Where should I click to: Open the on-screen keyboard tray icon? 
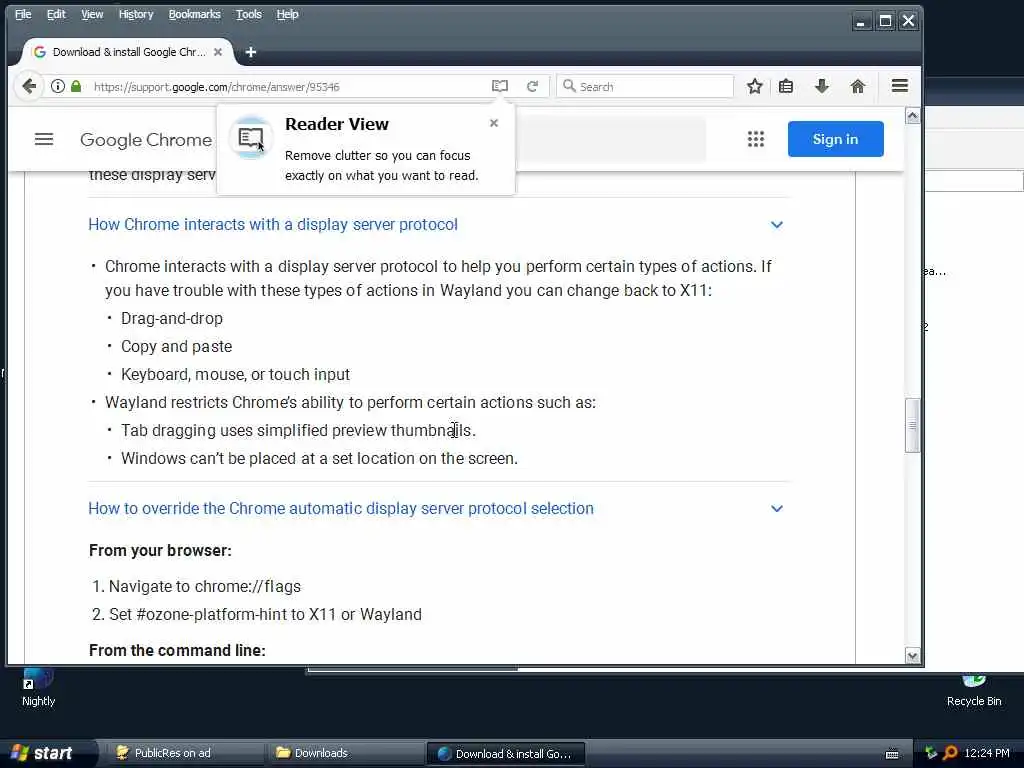coord(892,754)
